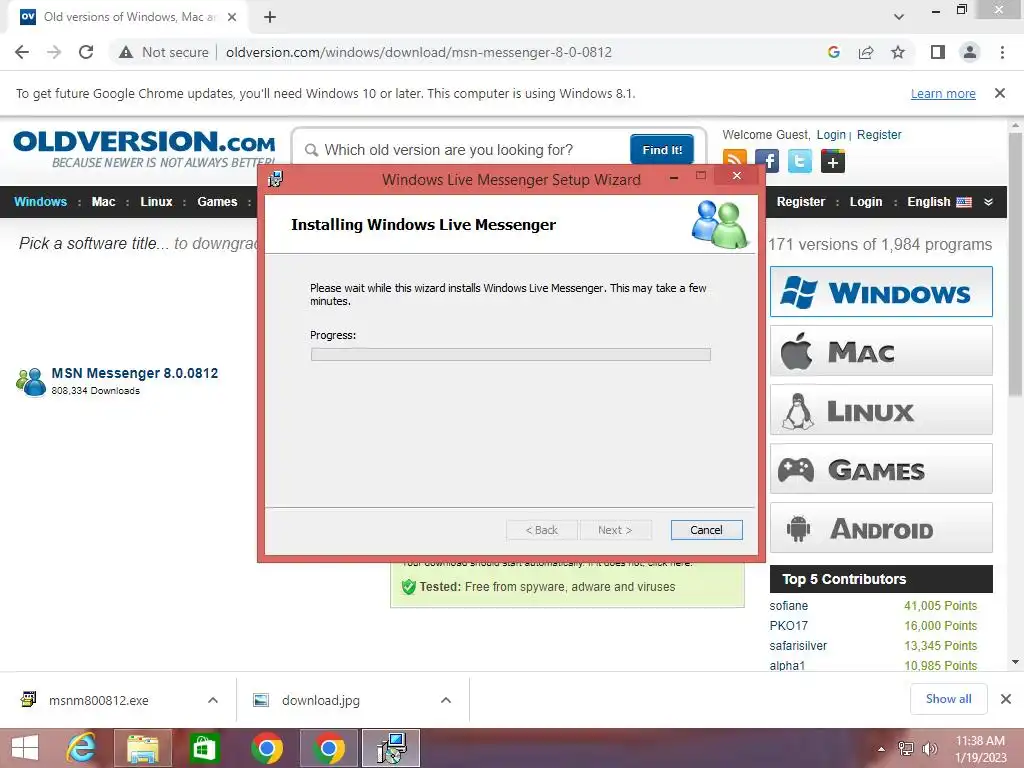Click contributor sofiane
1024x768 pixels.
click(788, 605)
